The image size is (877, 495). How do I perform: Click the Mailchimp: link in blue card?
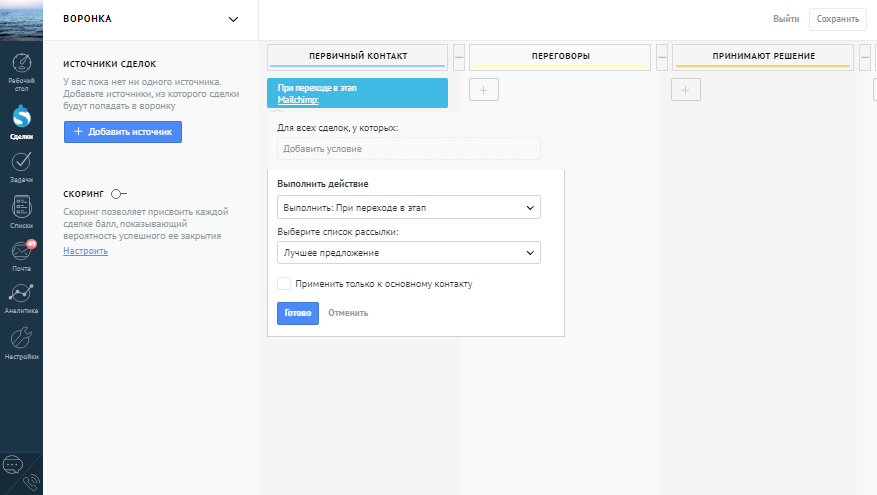[x=298, y=100]
